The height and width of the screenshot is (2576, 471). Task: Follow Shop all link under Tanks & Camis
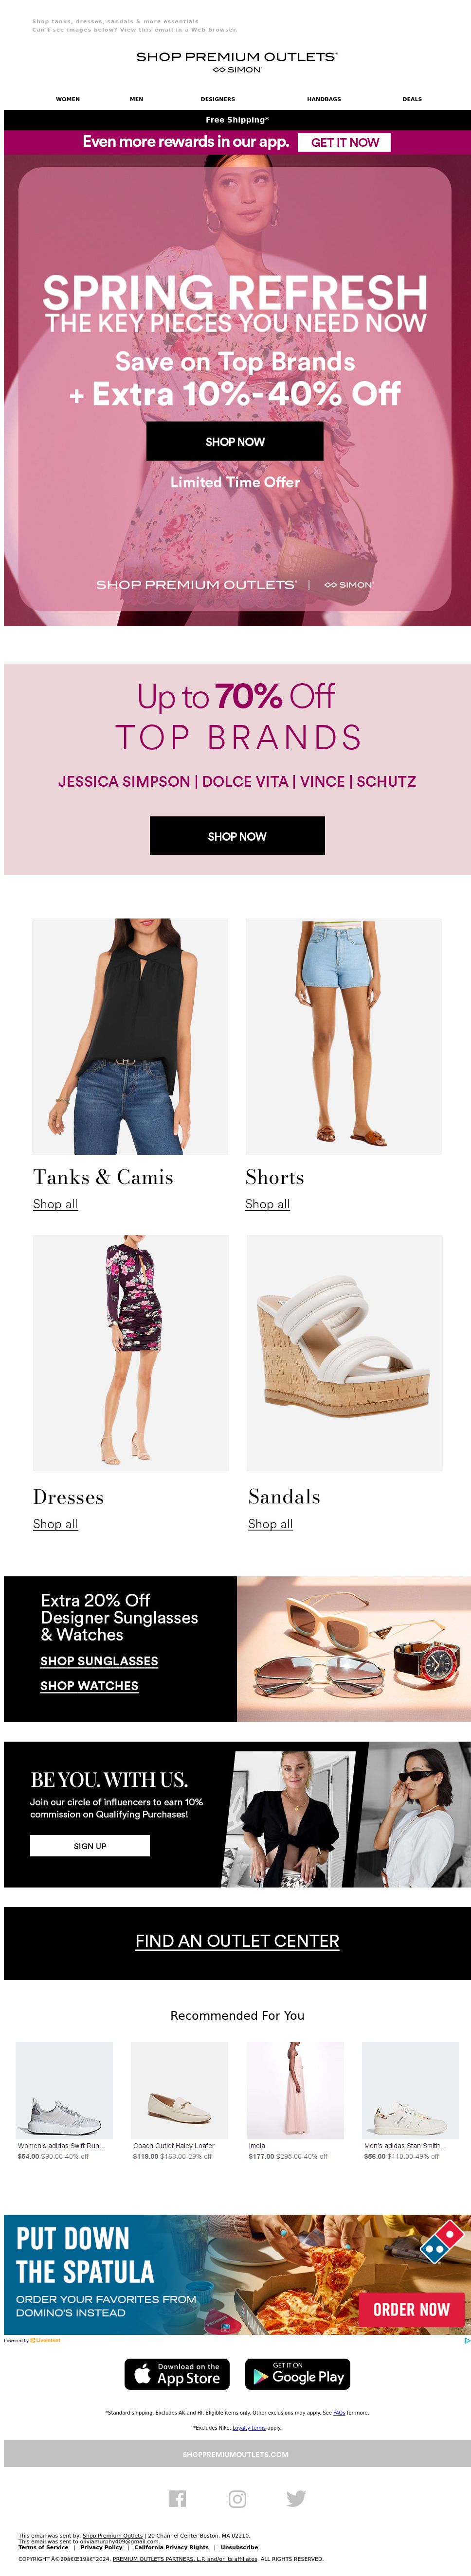tap(55, 1204)
